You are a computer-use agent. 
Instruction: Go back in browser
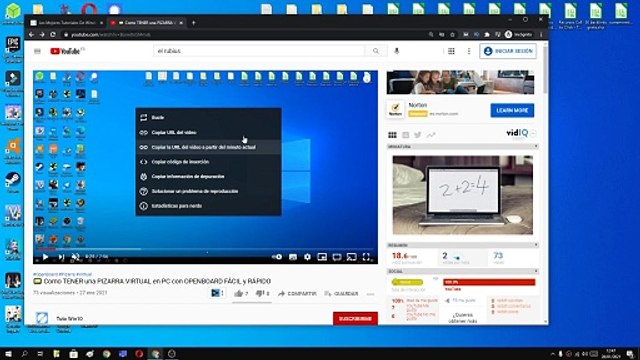(x=31, y=35)
